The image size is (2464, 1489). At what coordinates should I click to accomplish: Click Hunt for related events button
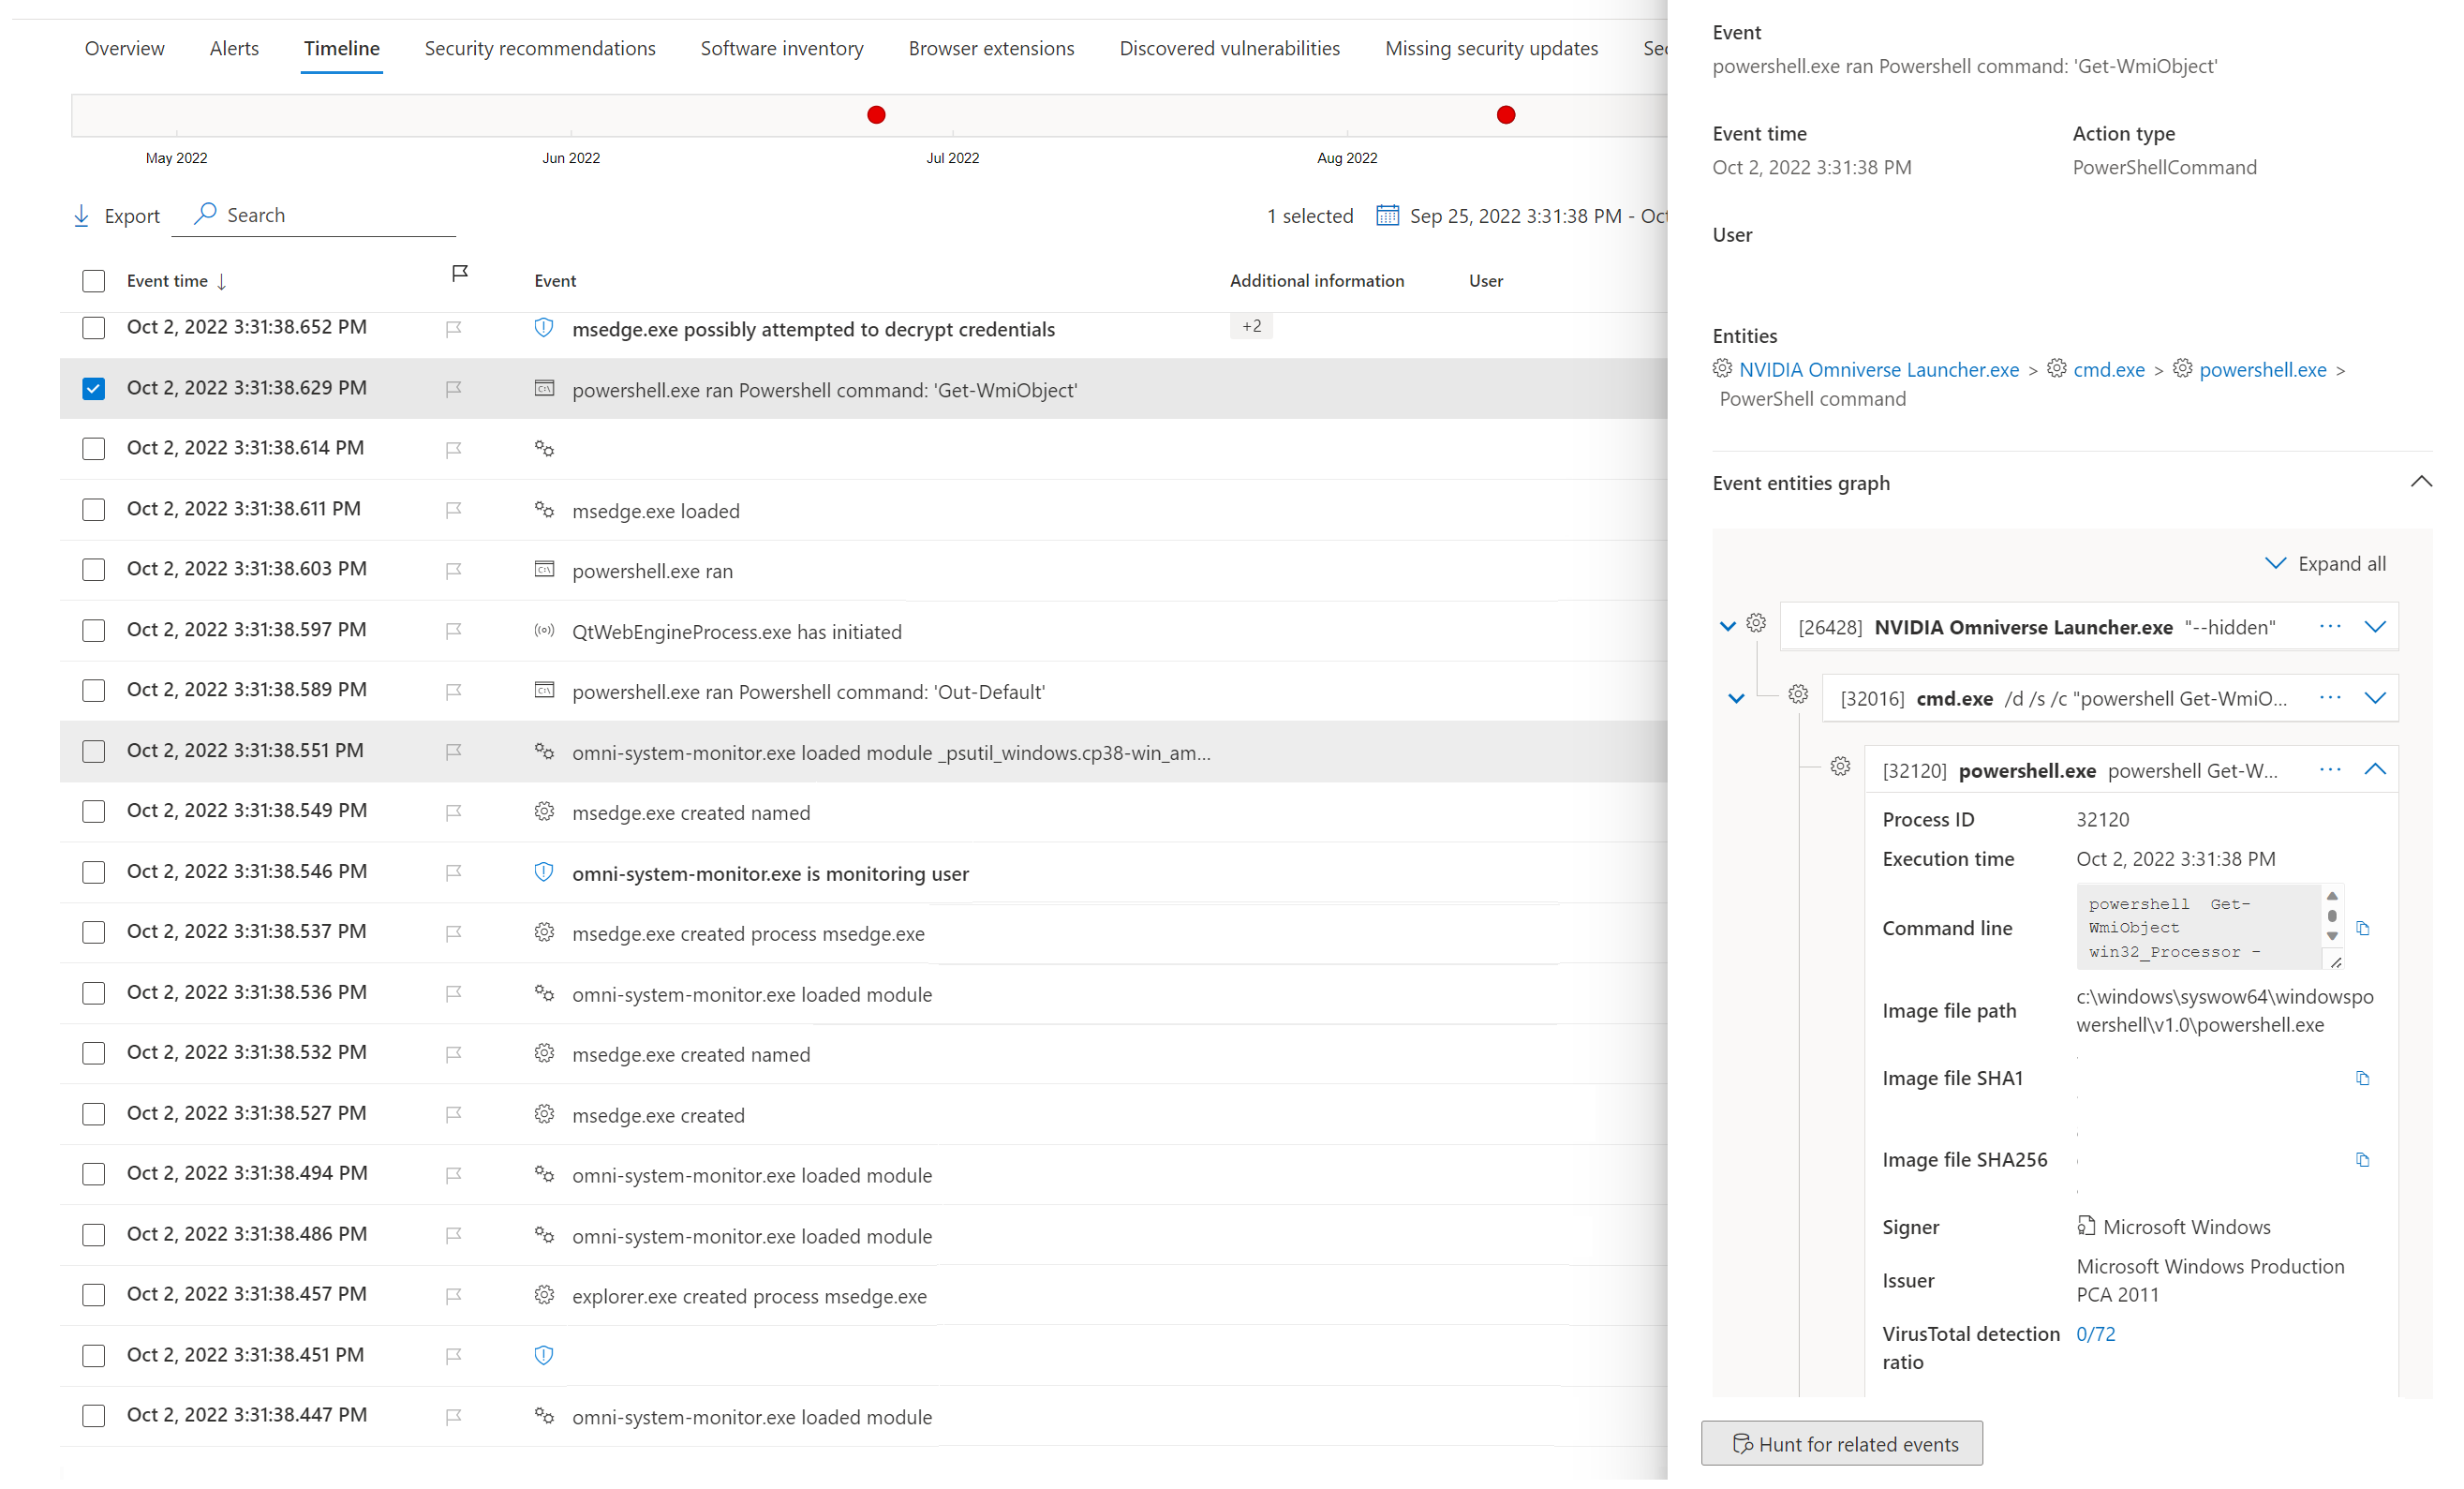[1841, 1444]
